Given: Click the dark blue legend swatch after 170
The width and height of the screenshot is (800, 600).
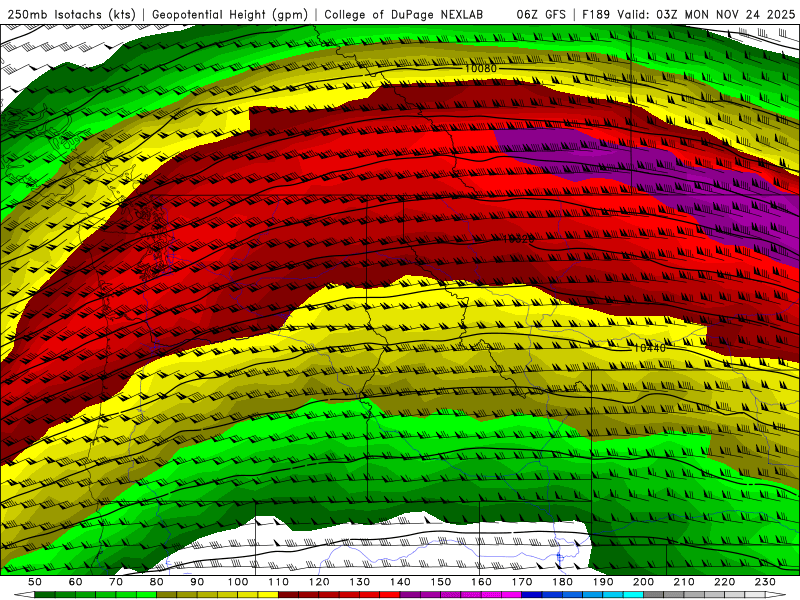Looking at the screenshot, I should [x=532, y=595].
